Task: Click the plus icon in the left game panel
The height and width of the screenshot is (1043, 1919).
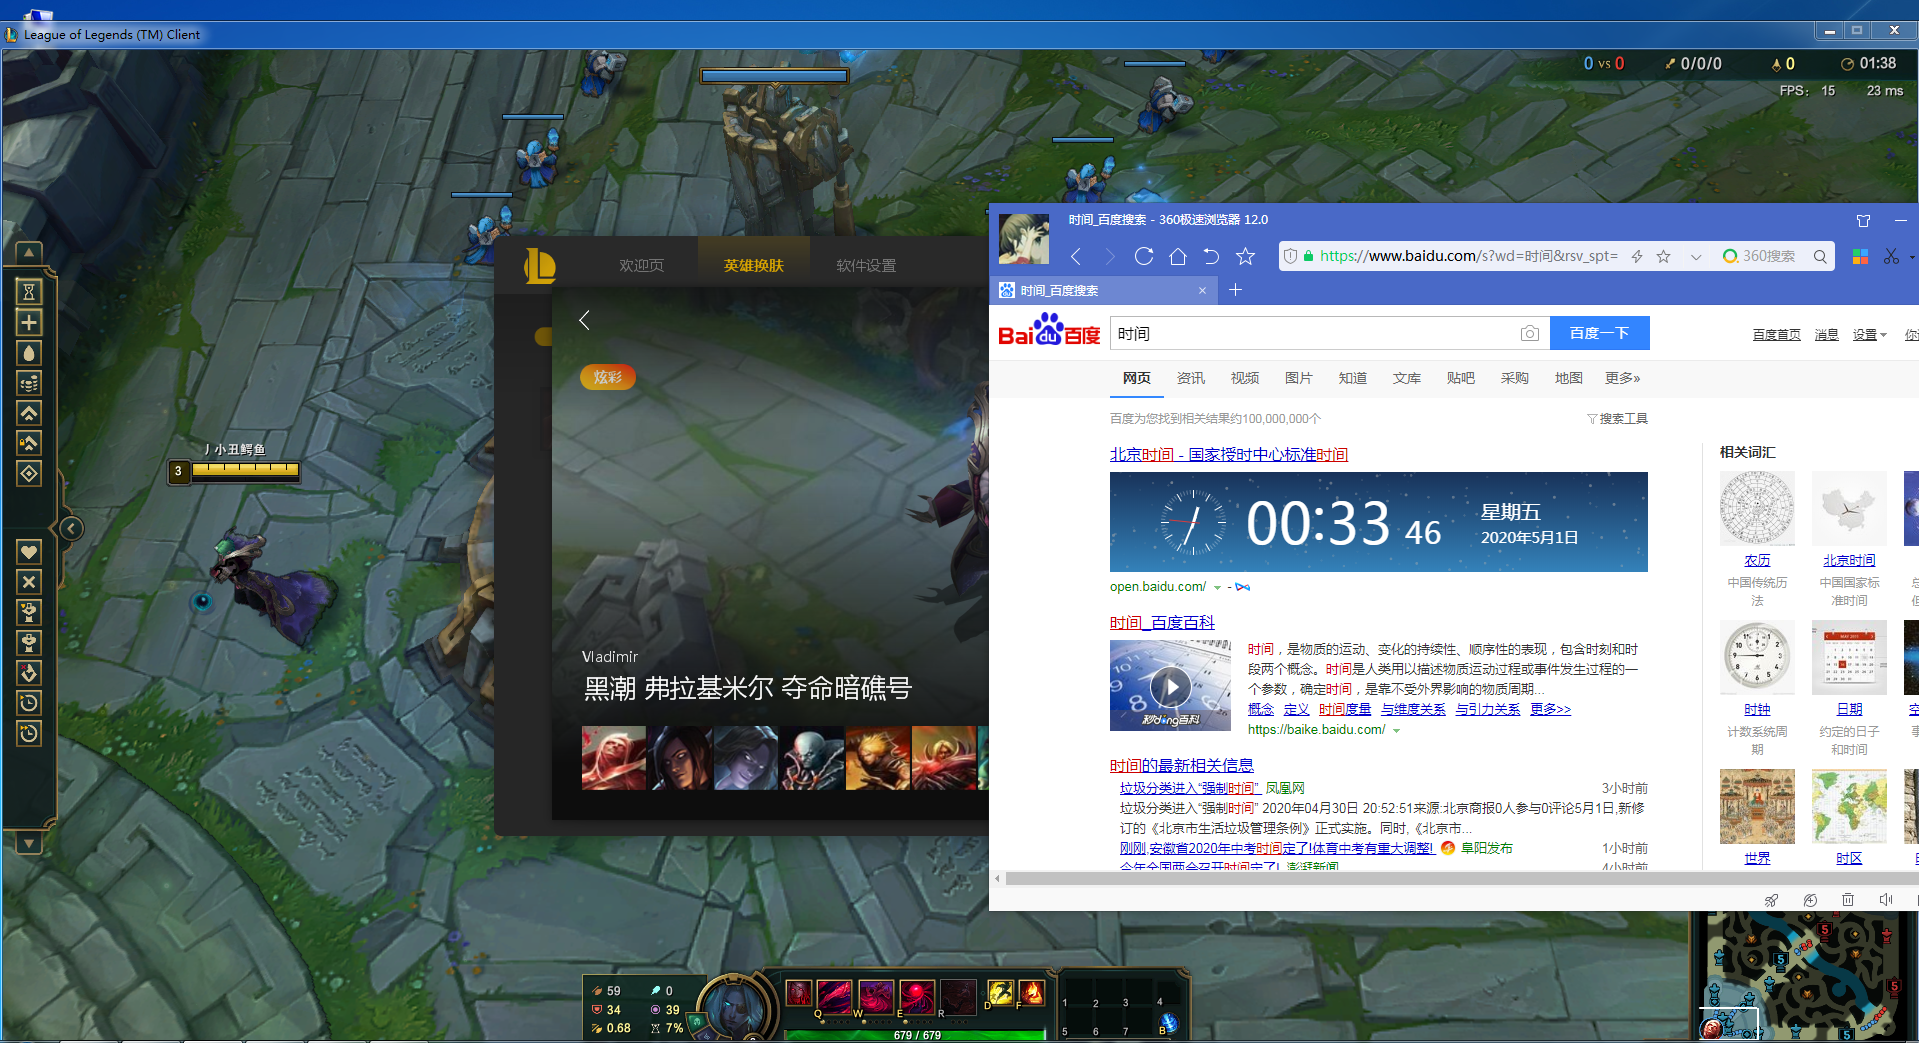Action: click(x=29, y=322)
